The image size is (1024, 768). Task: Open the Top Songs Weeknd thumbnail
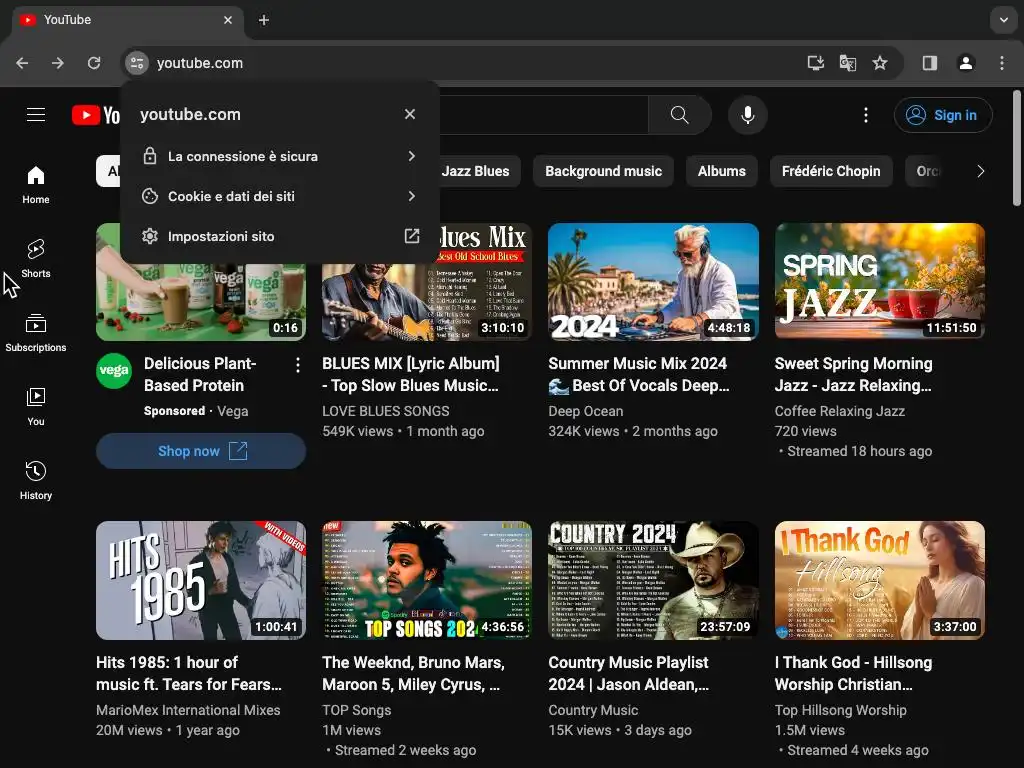click(427, 581)
